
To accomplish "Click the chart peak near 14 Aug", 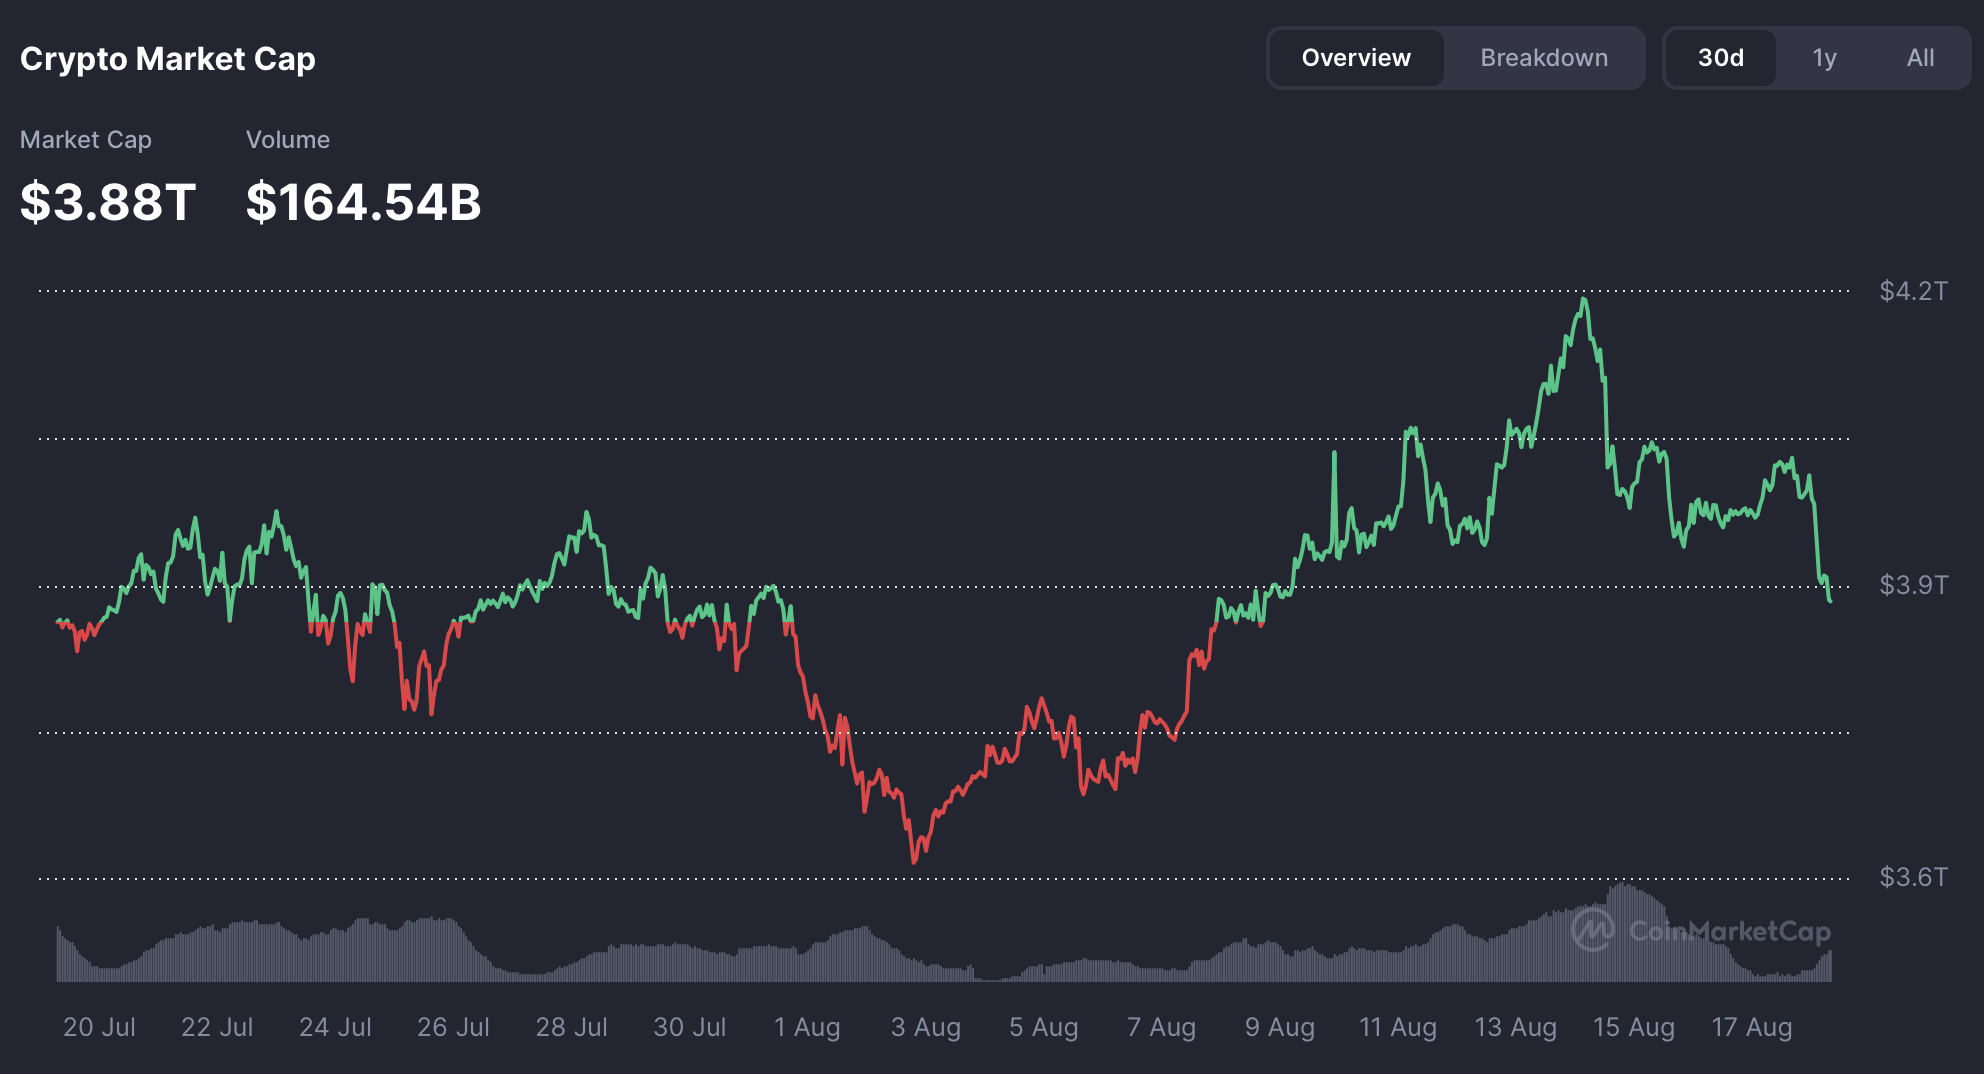I will pos(1583,300).
